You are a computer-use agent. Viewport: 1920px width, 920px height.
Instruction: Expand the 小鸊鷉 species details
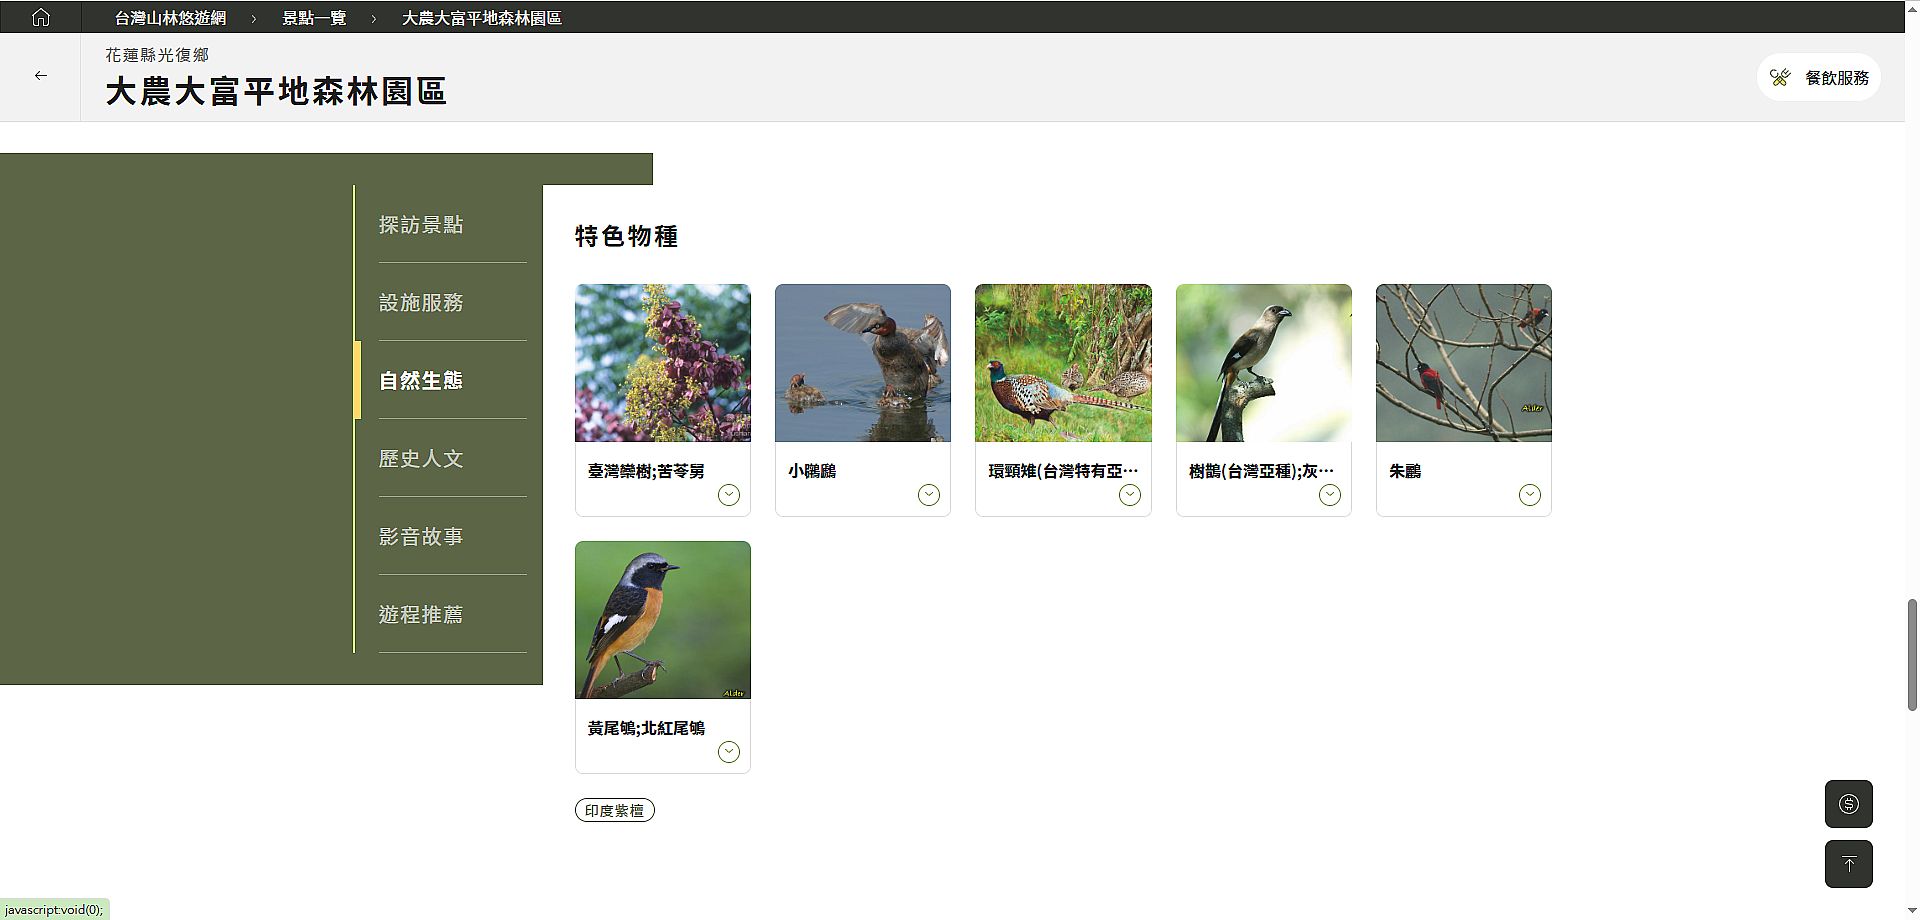click(x=928, y=495)
